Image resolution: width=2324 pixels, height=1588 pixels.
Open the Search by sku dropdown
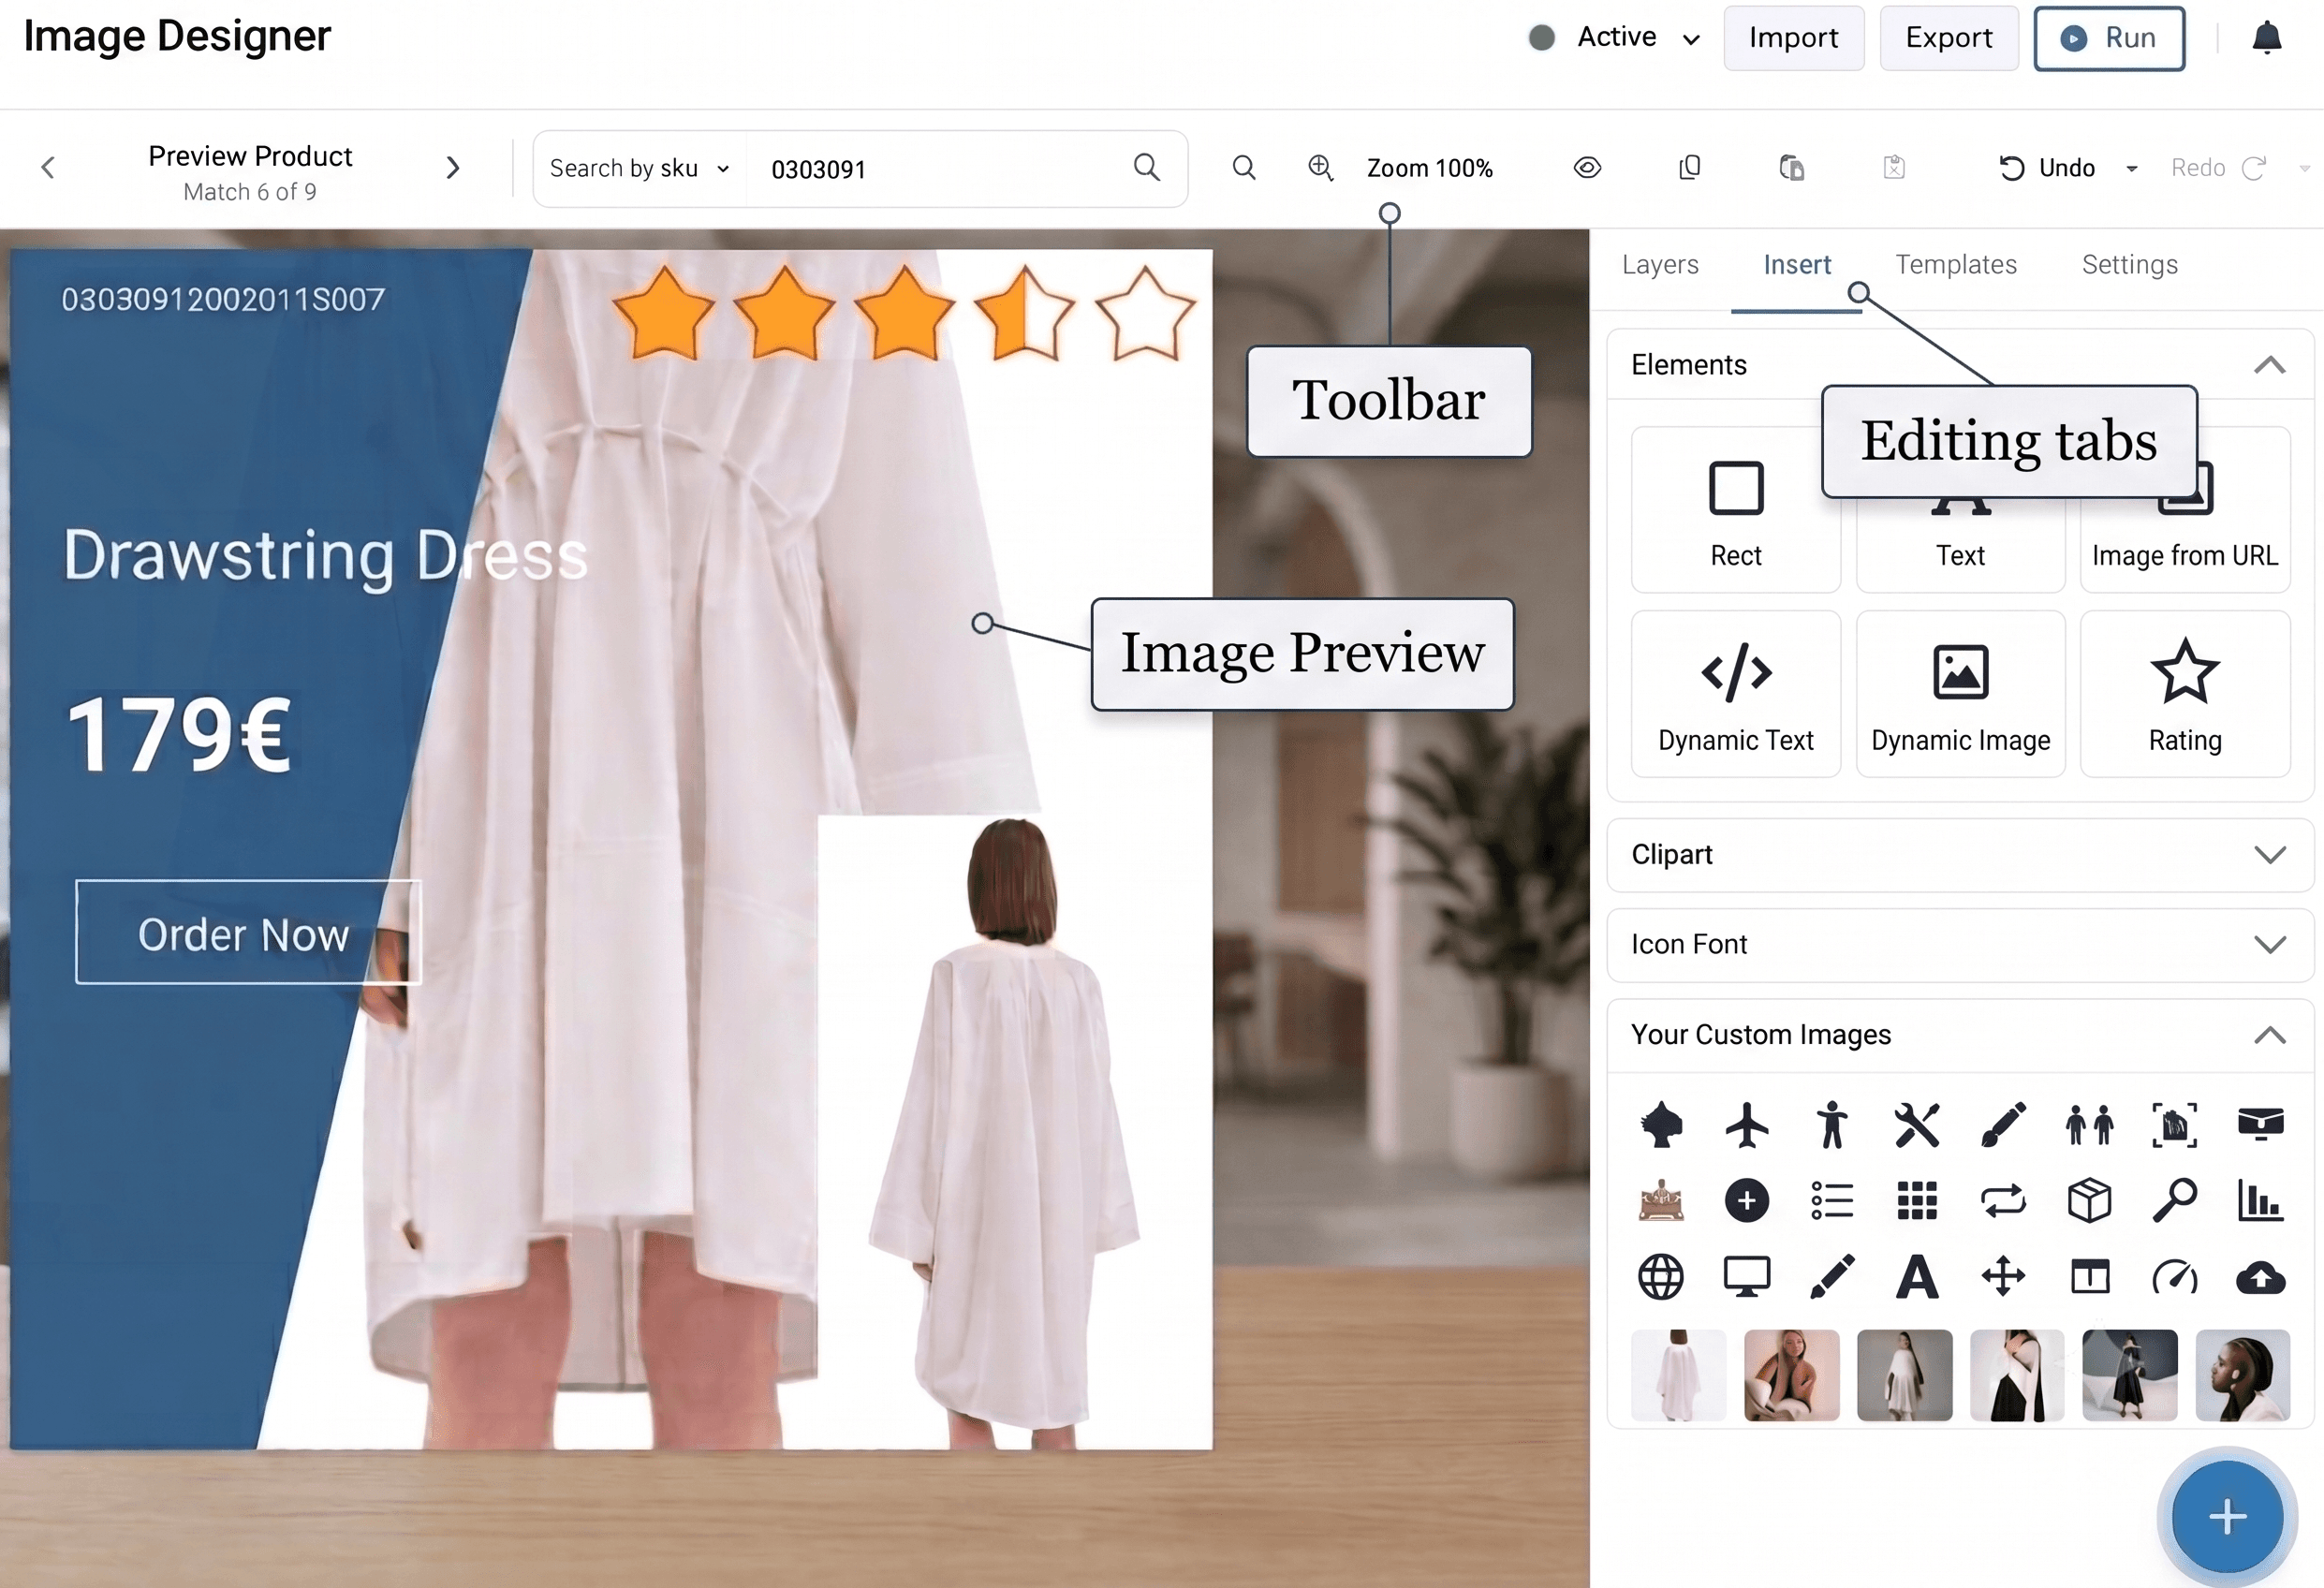[x=639, y=168]
